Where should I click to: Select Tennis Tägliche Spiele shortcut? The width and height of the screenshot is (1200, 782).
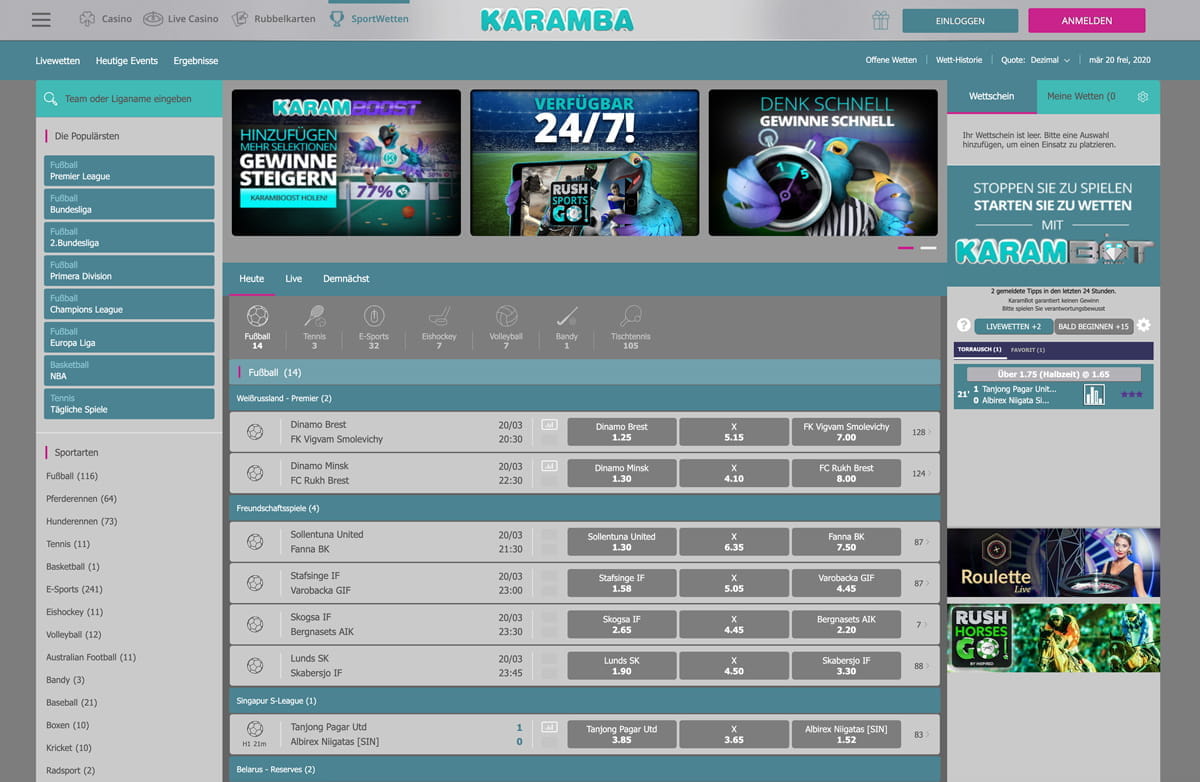[x=129, y=404]
